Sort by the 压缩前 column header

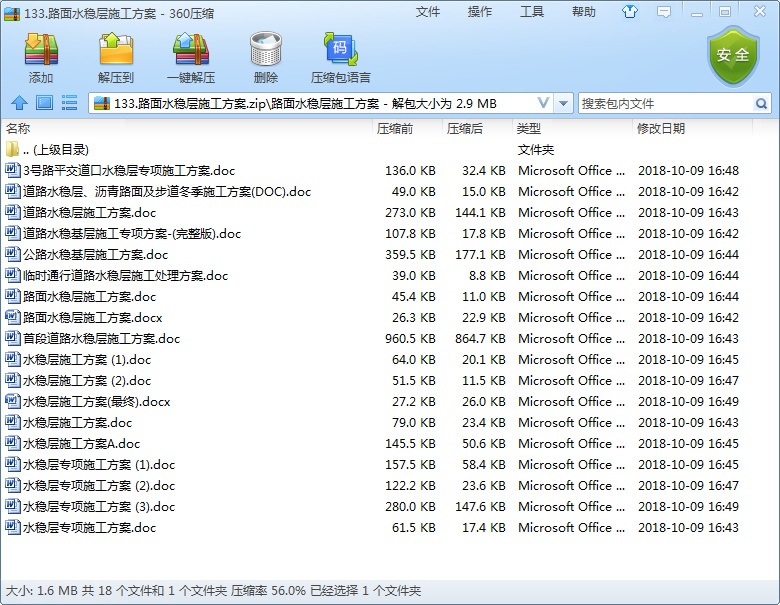tap(407, 128)
